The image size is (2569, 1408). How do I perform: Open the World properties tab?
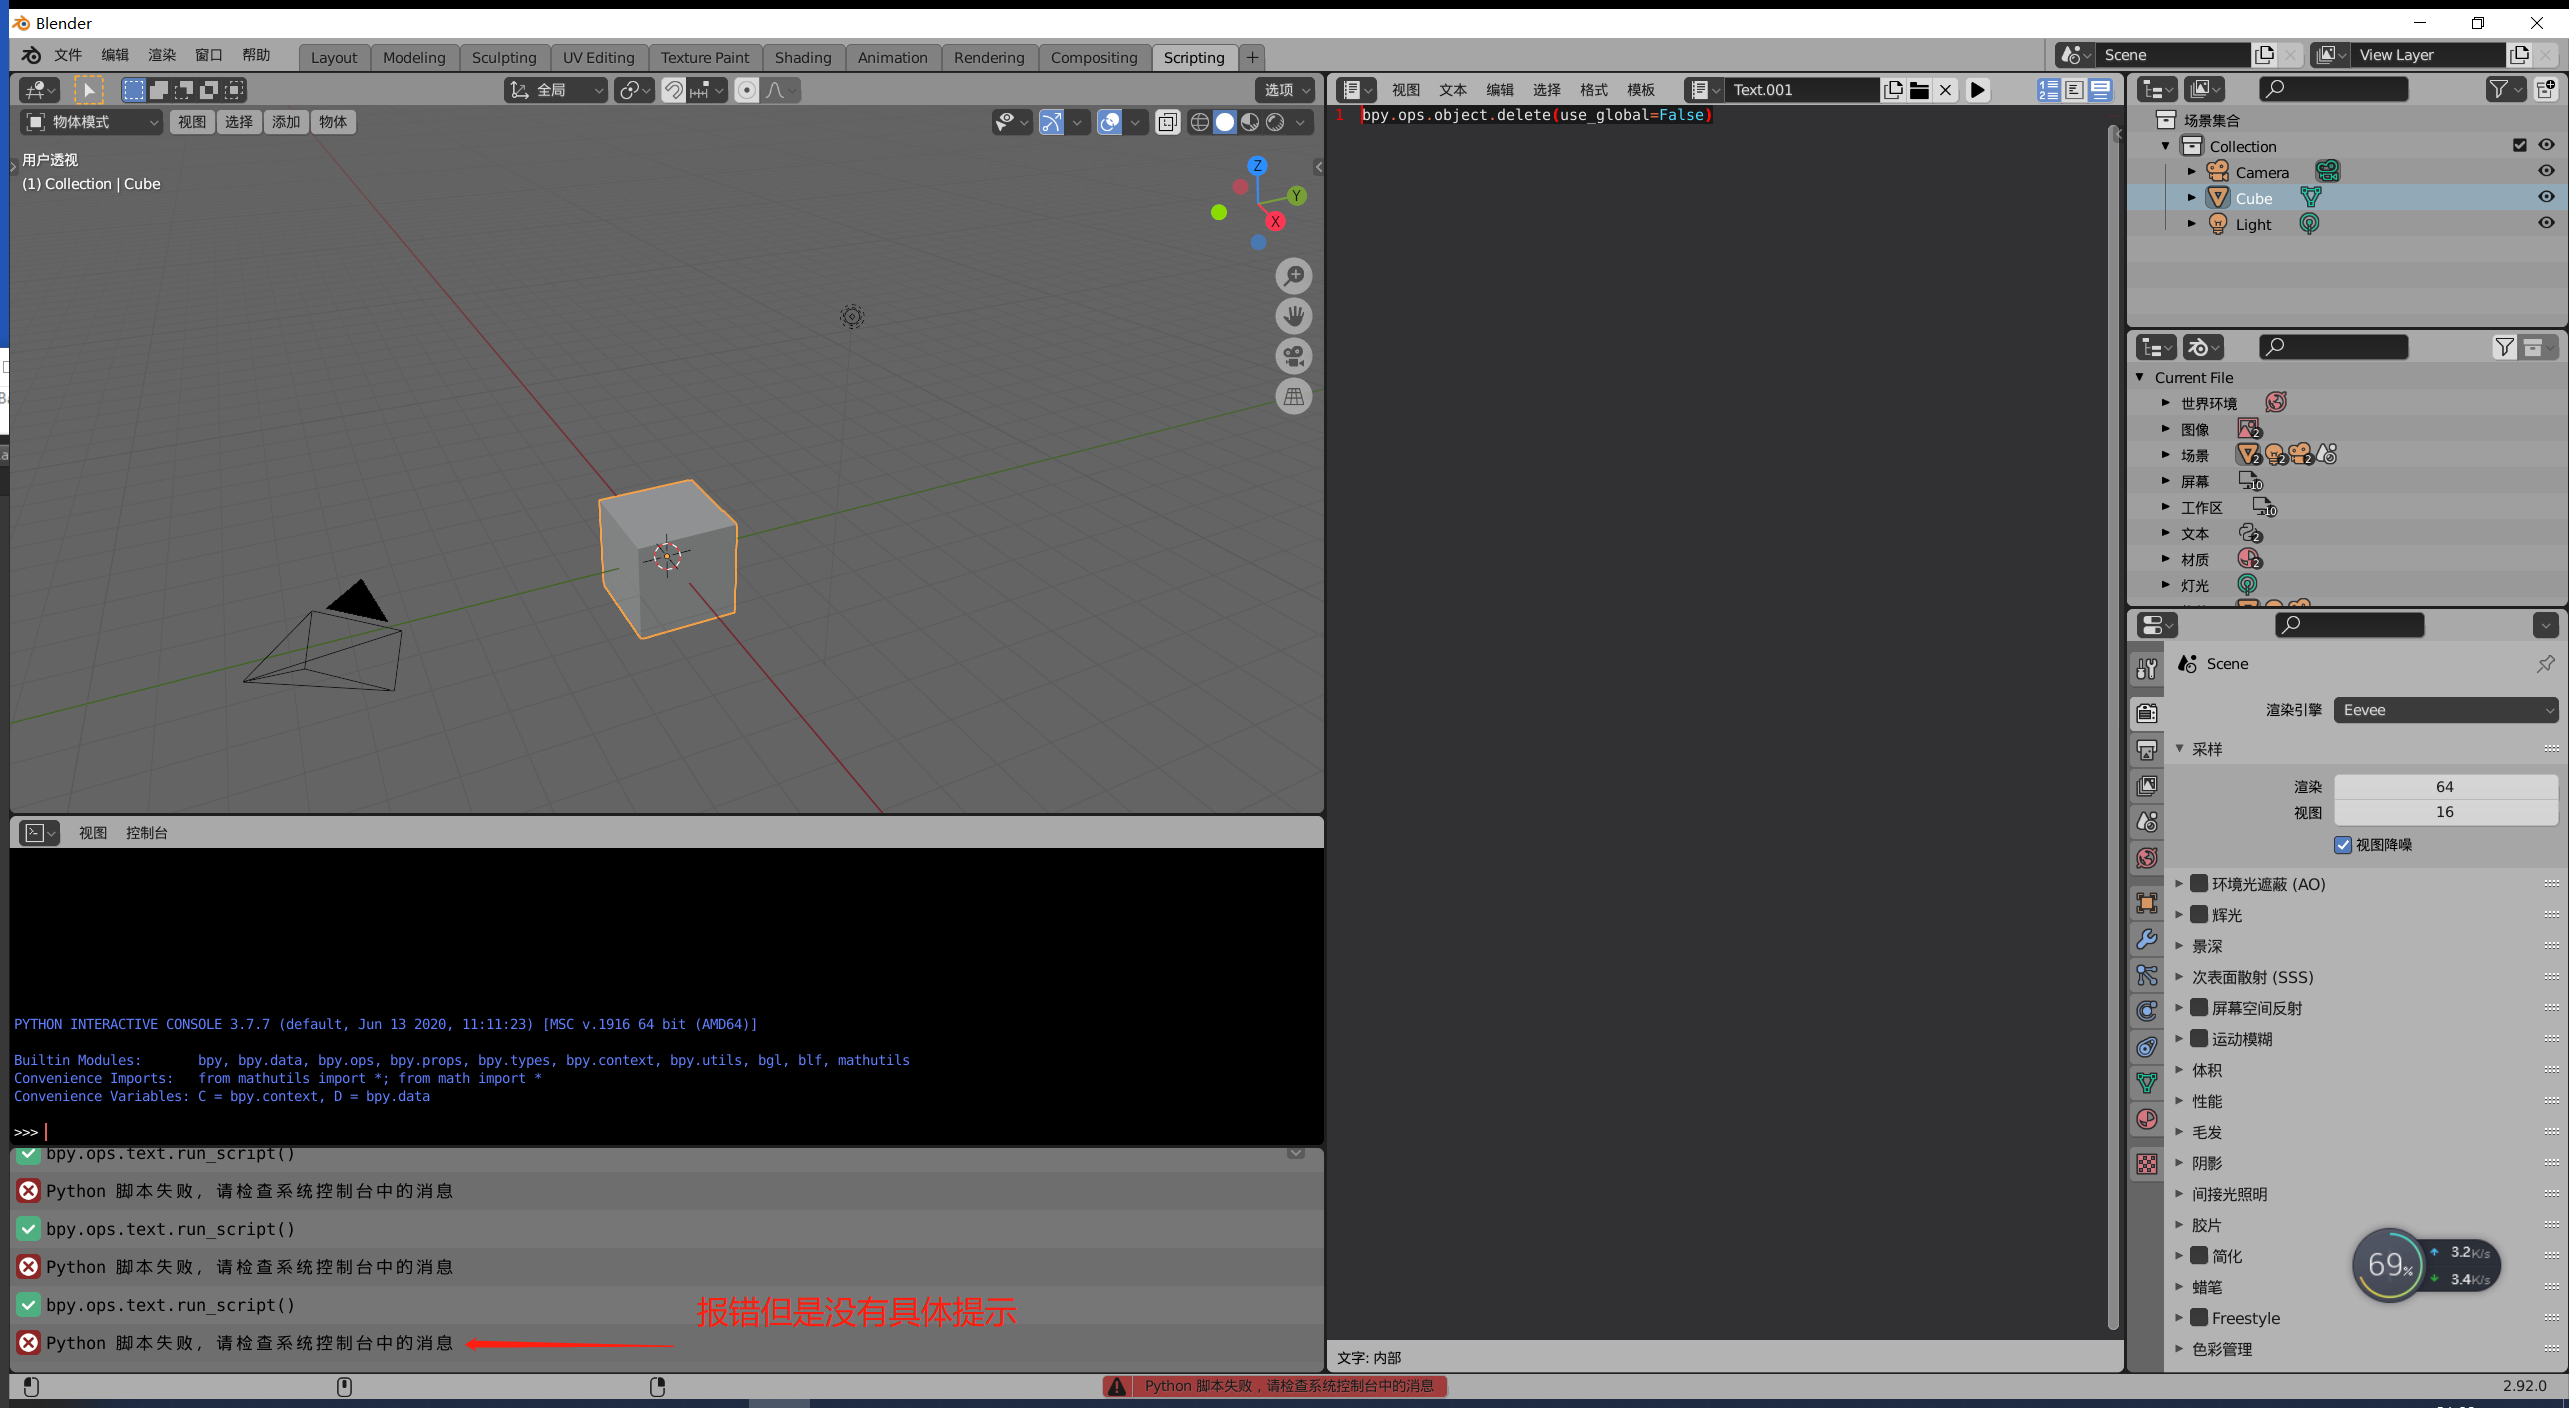pos(2147,858)
